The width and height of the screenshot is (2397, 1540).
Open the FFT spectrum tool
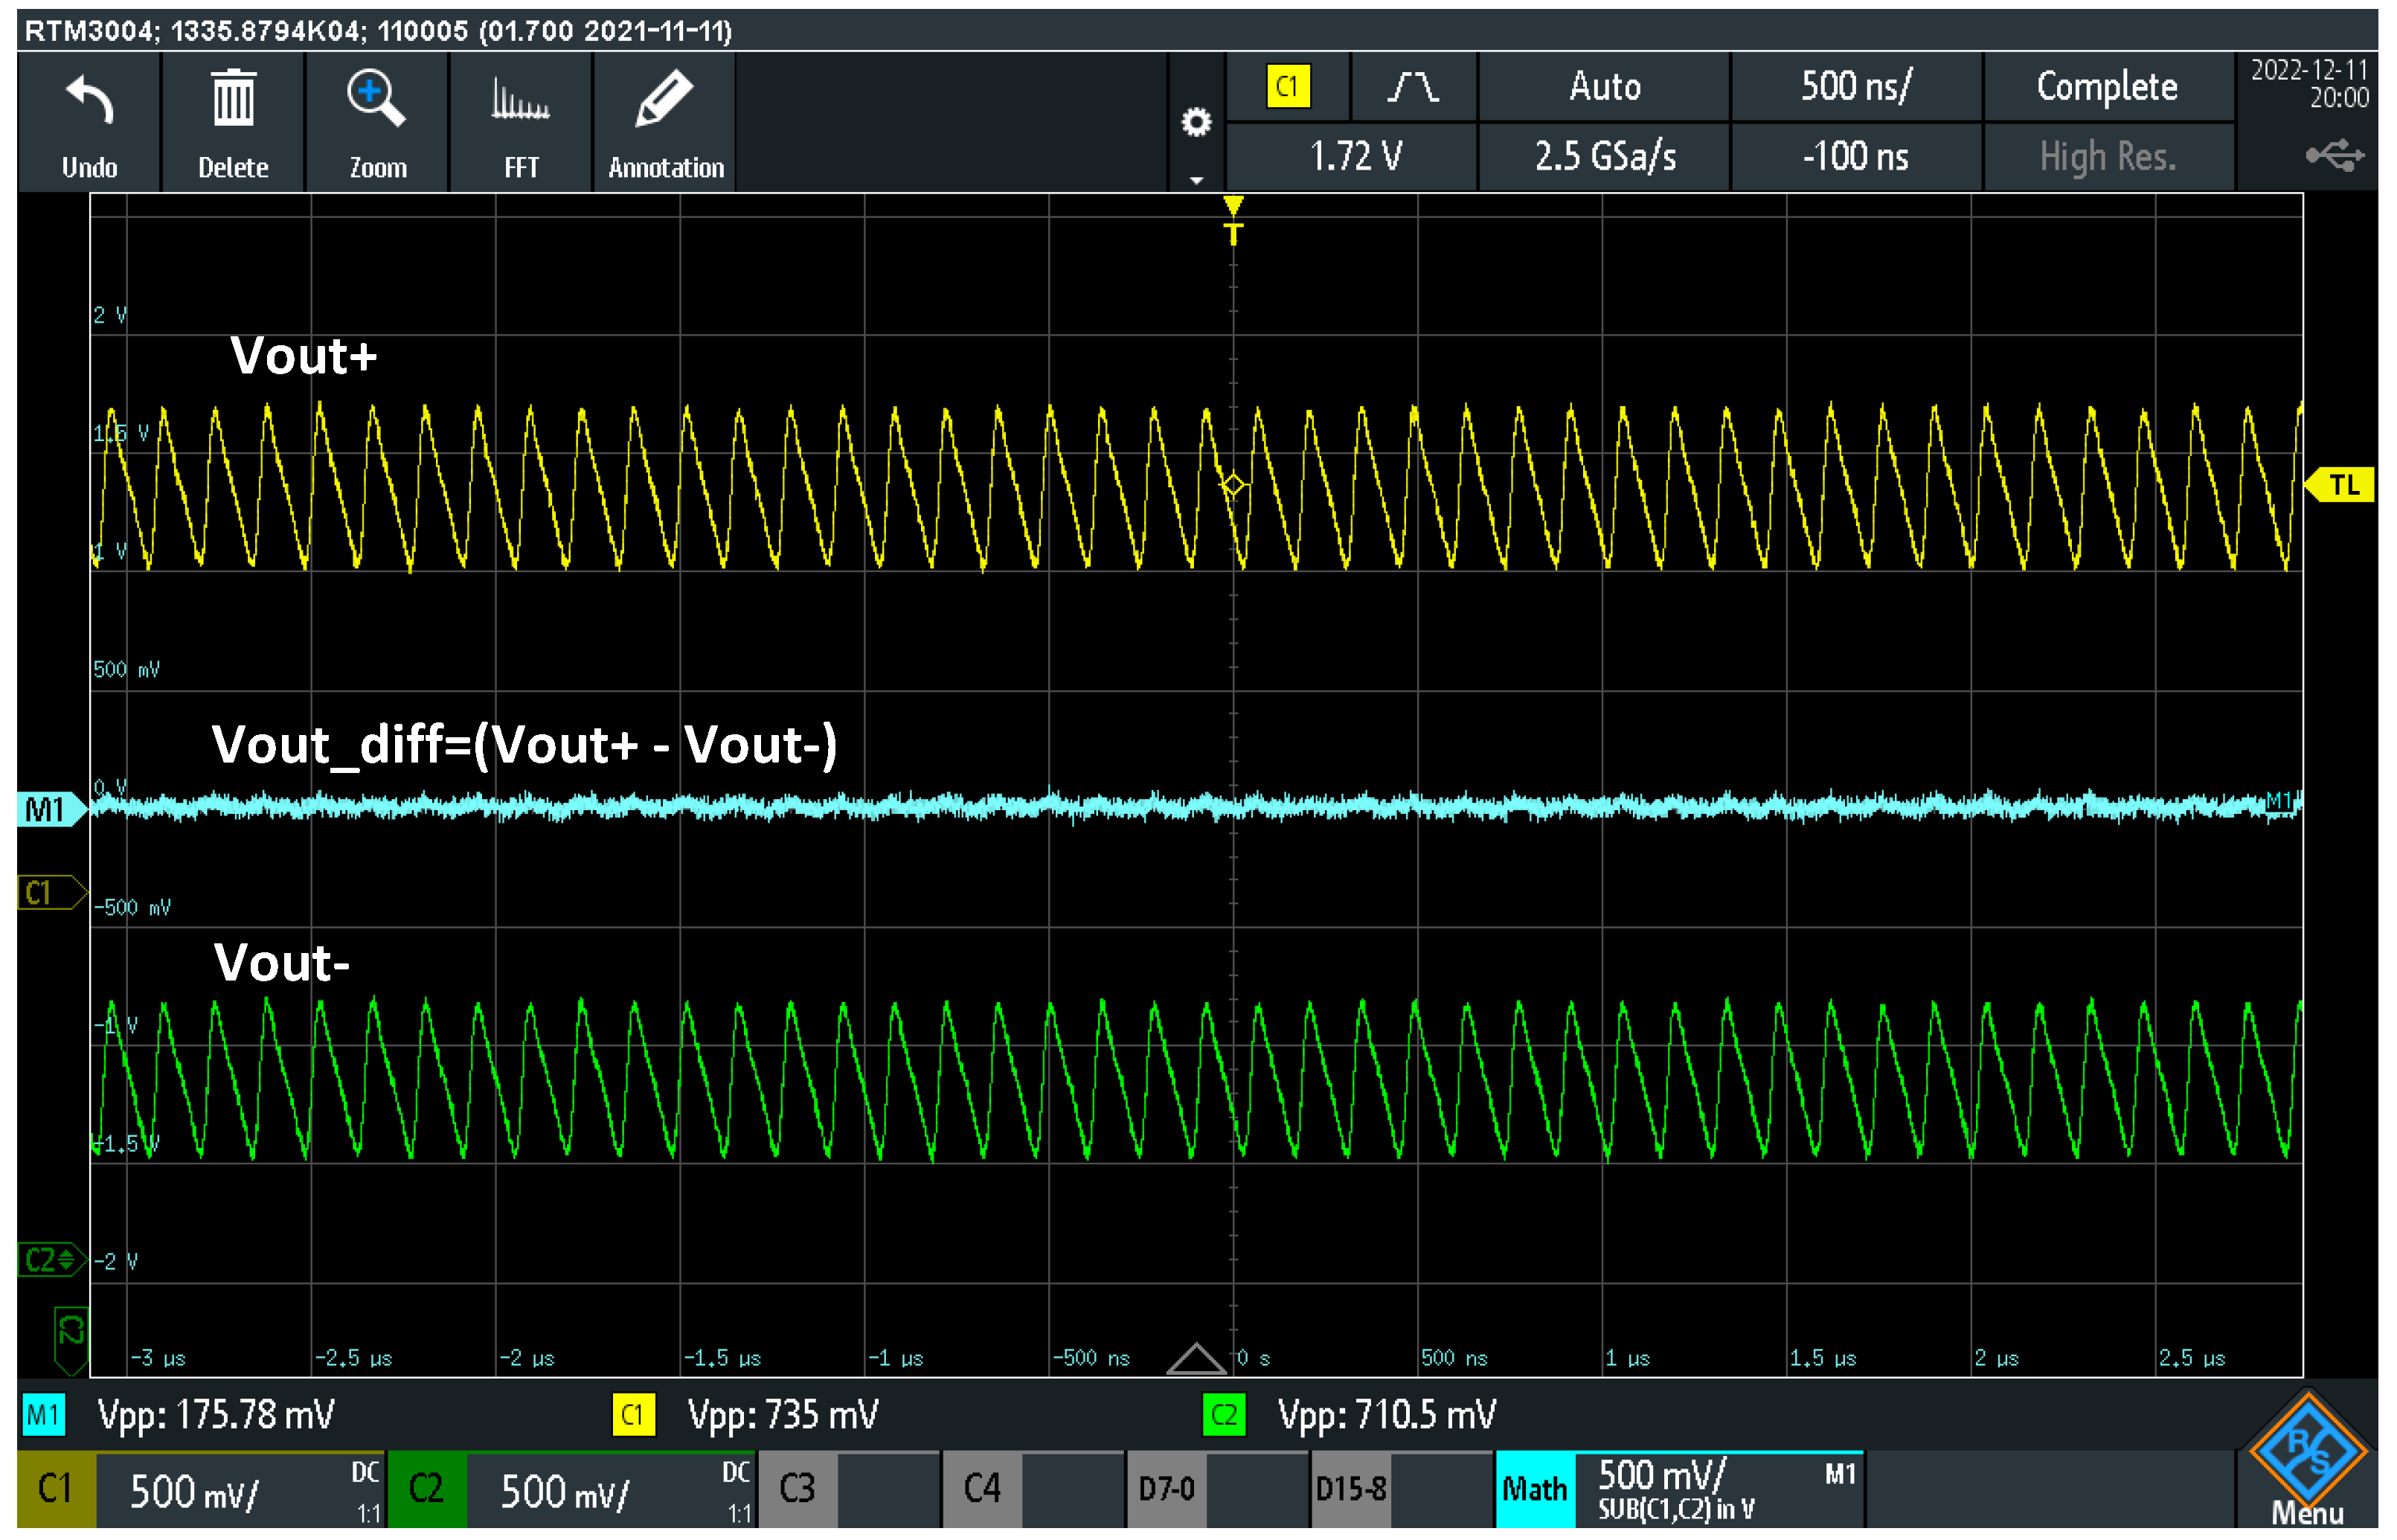pos(520,101)
